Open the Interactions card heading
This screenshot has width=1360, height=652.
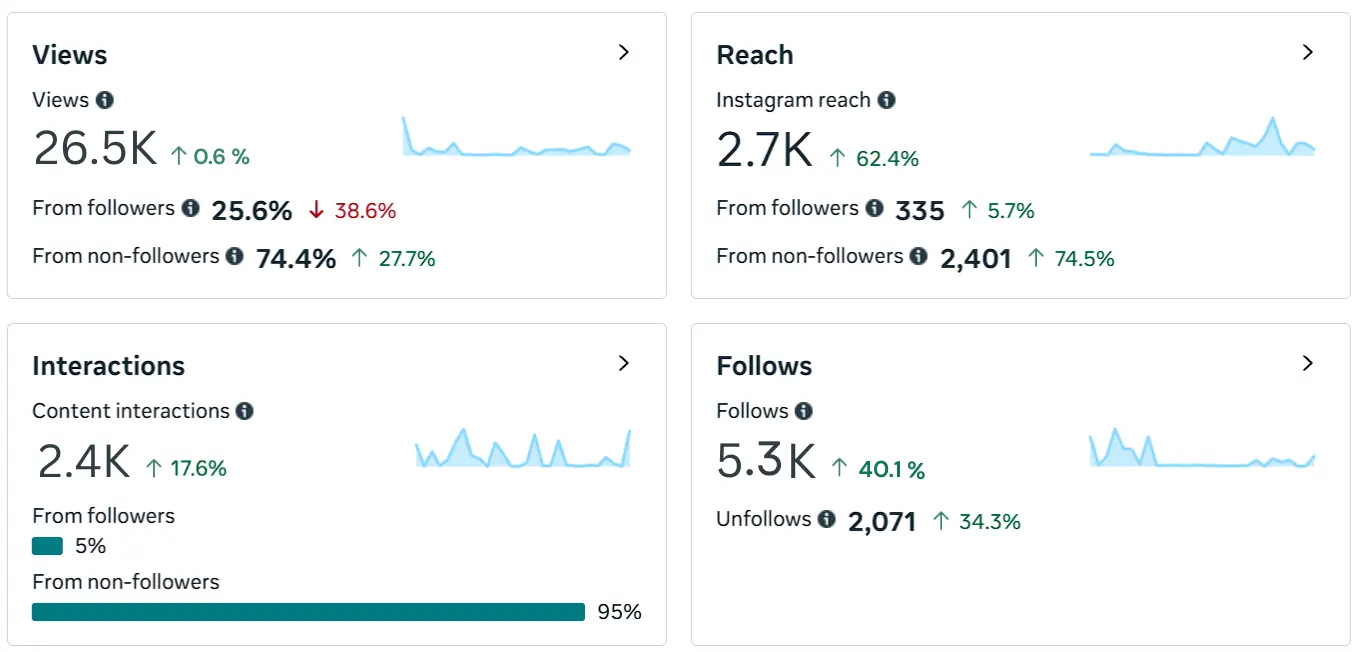[x=108, y=366]
